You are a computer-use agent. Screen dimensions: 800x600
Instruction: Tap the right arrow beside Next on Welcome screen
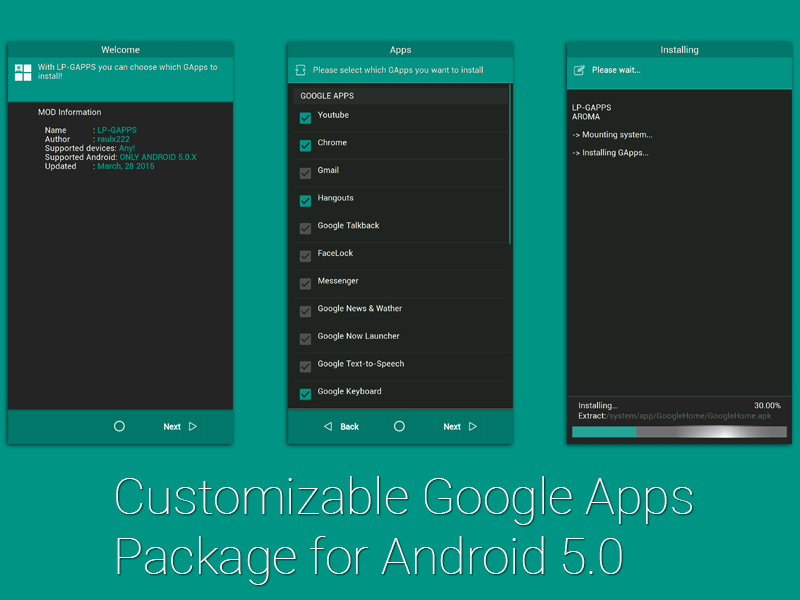coord(193,426)
